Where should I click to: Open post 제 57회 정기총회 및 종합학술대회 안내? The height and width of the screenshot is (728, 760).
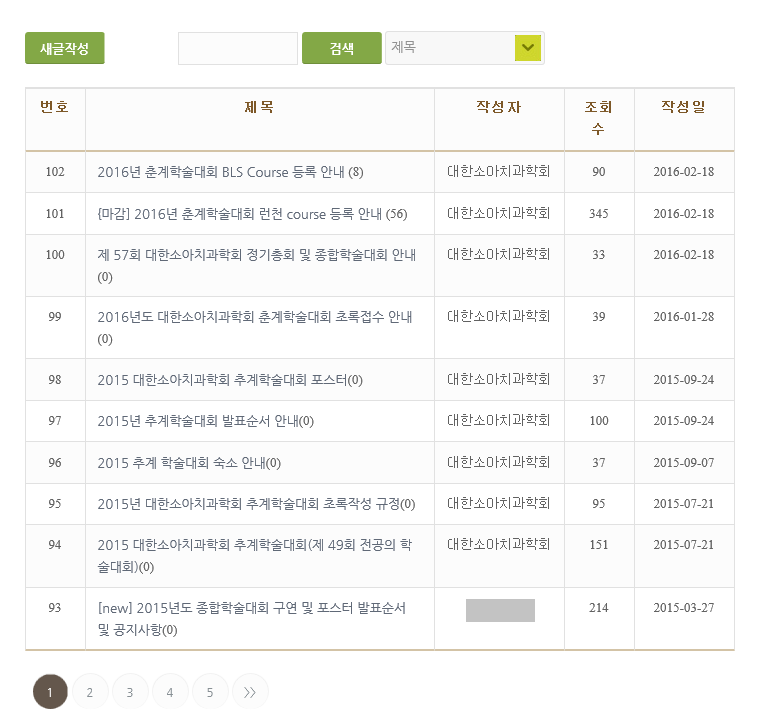click(257, 255)
